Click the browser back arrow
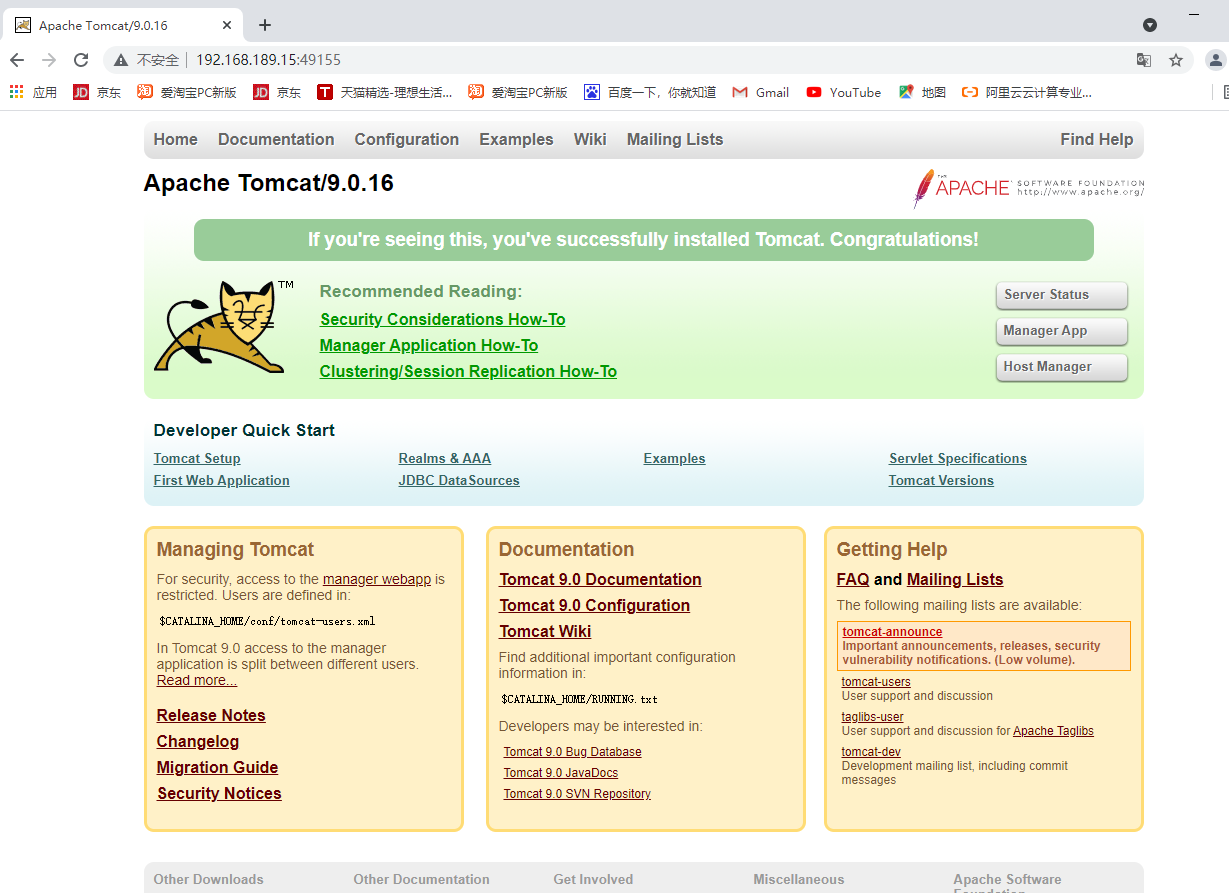 (17, 60)
